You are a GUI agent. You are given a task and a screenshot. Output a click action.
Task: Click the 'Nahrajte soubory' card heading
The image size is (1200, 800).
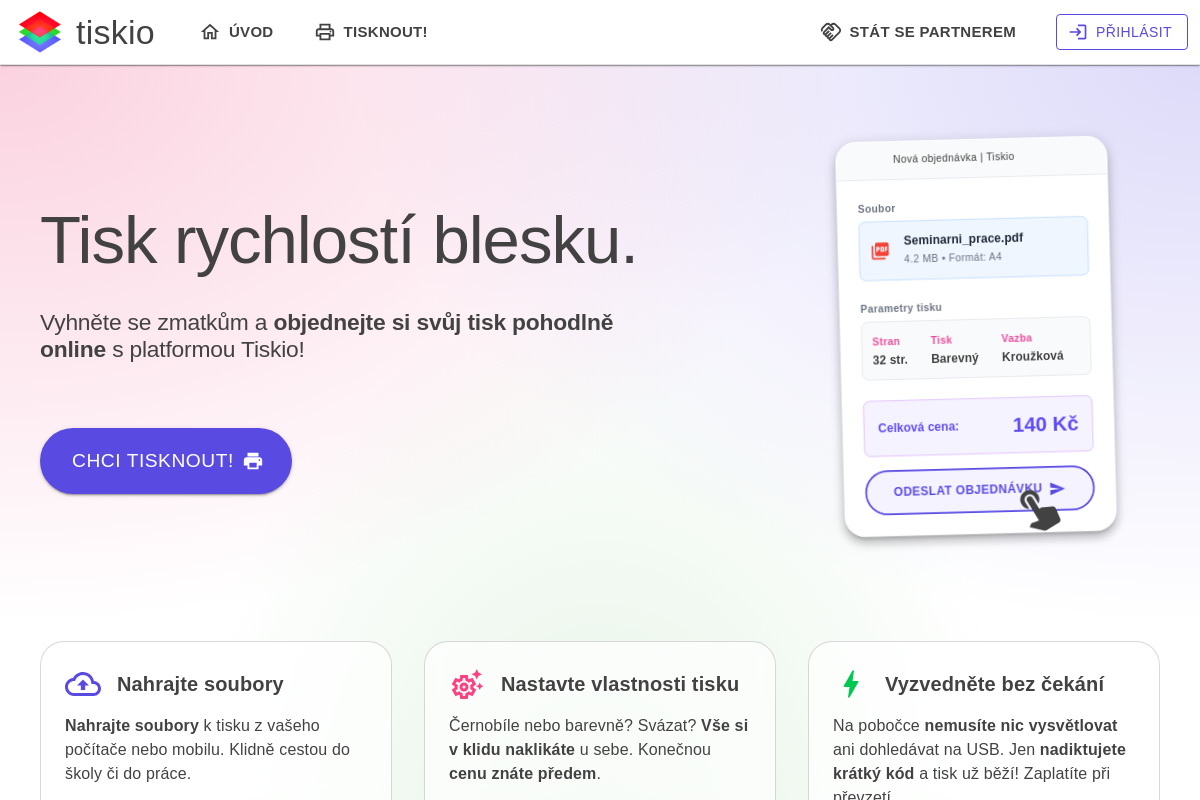200,684
